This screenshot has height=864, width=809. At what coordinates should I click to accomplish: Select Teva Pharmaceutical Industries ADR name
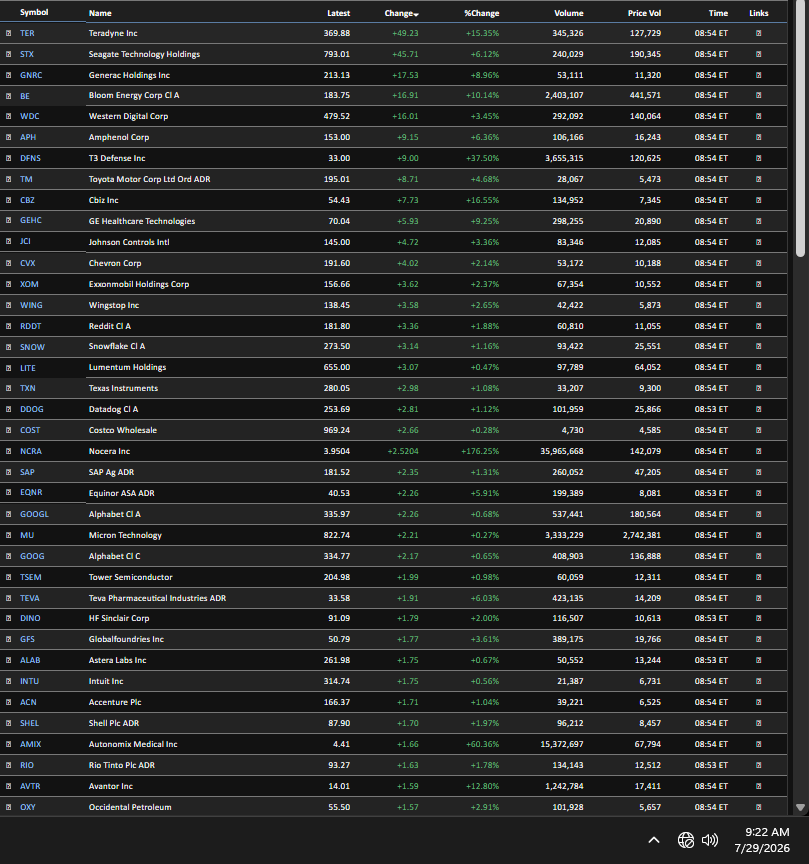coord(158,598)
